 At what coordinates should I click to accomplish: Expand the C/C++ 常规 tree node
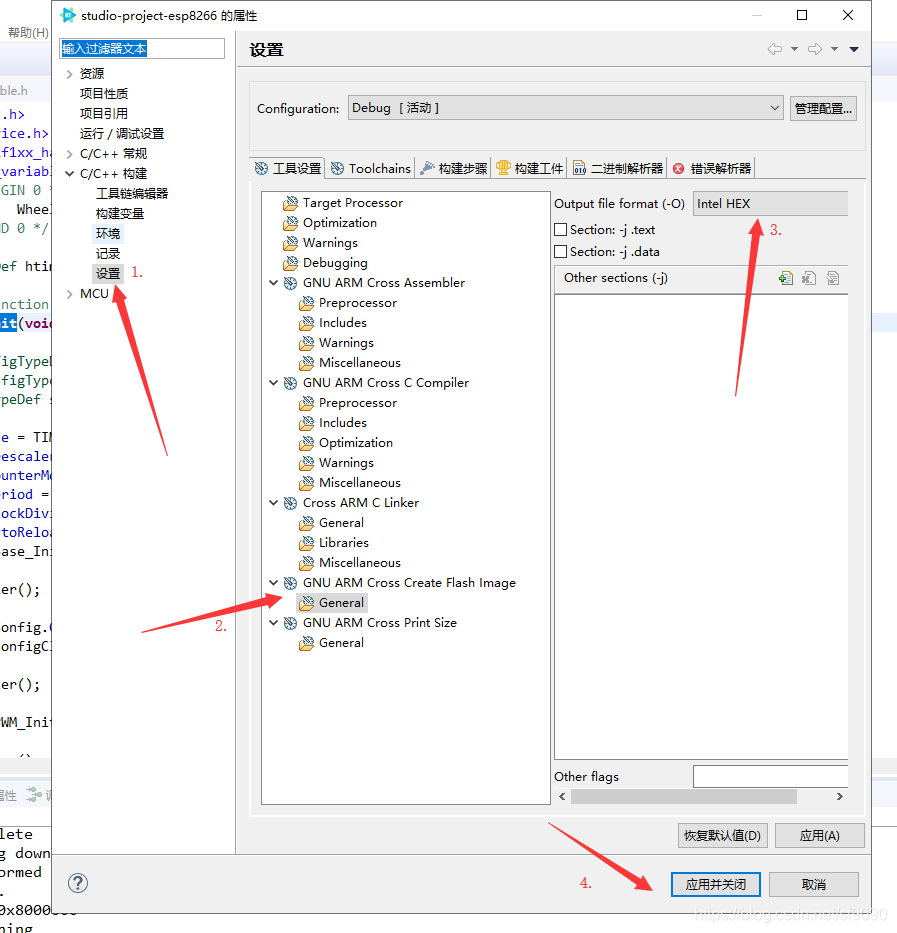click(70, 154)
